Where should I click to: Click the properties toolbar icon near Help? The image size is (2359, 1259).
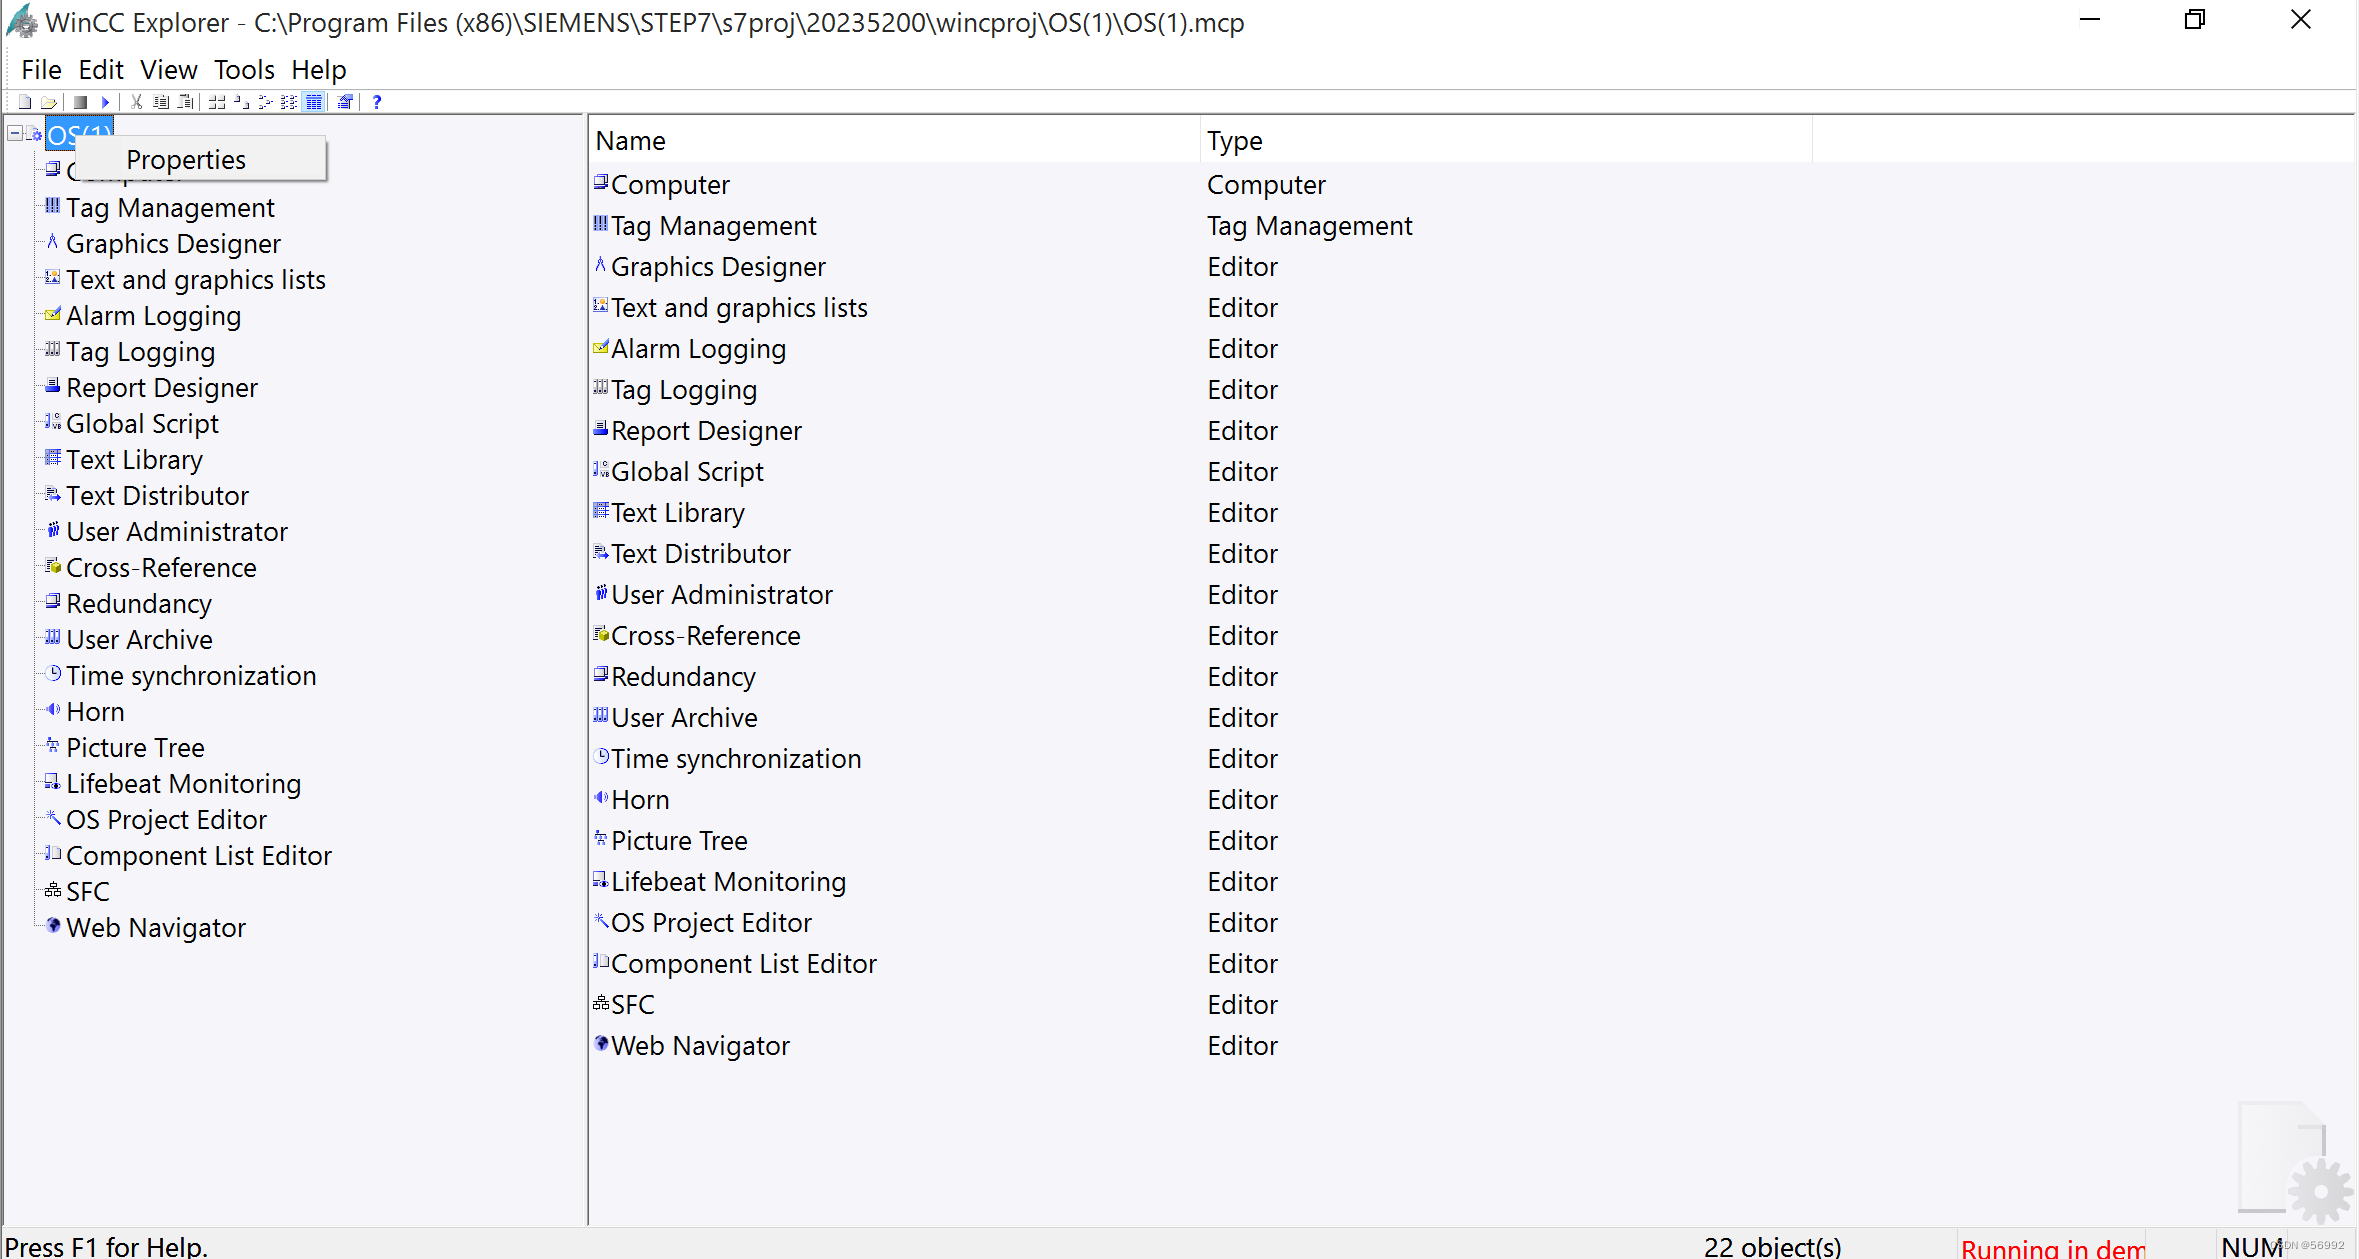(x=346, y=101)
